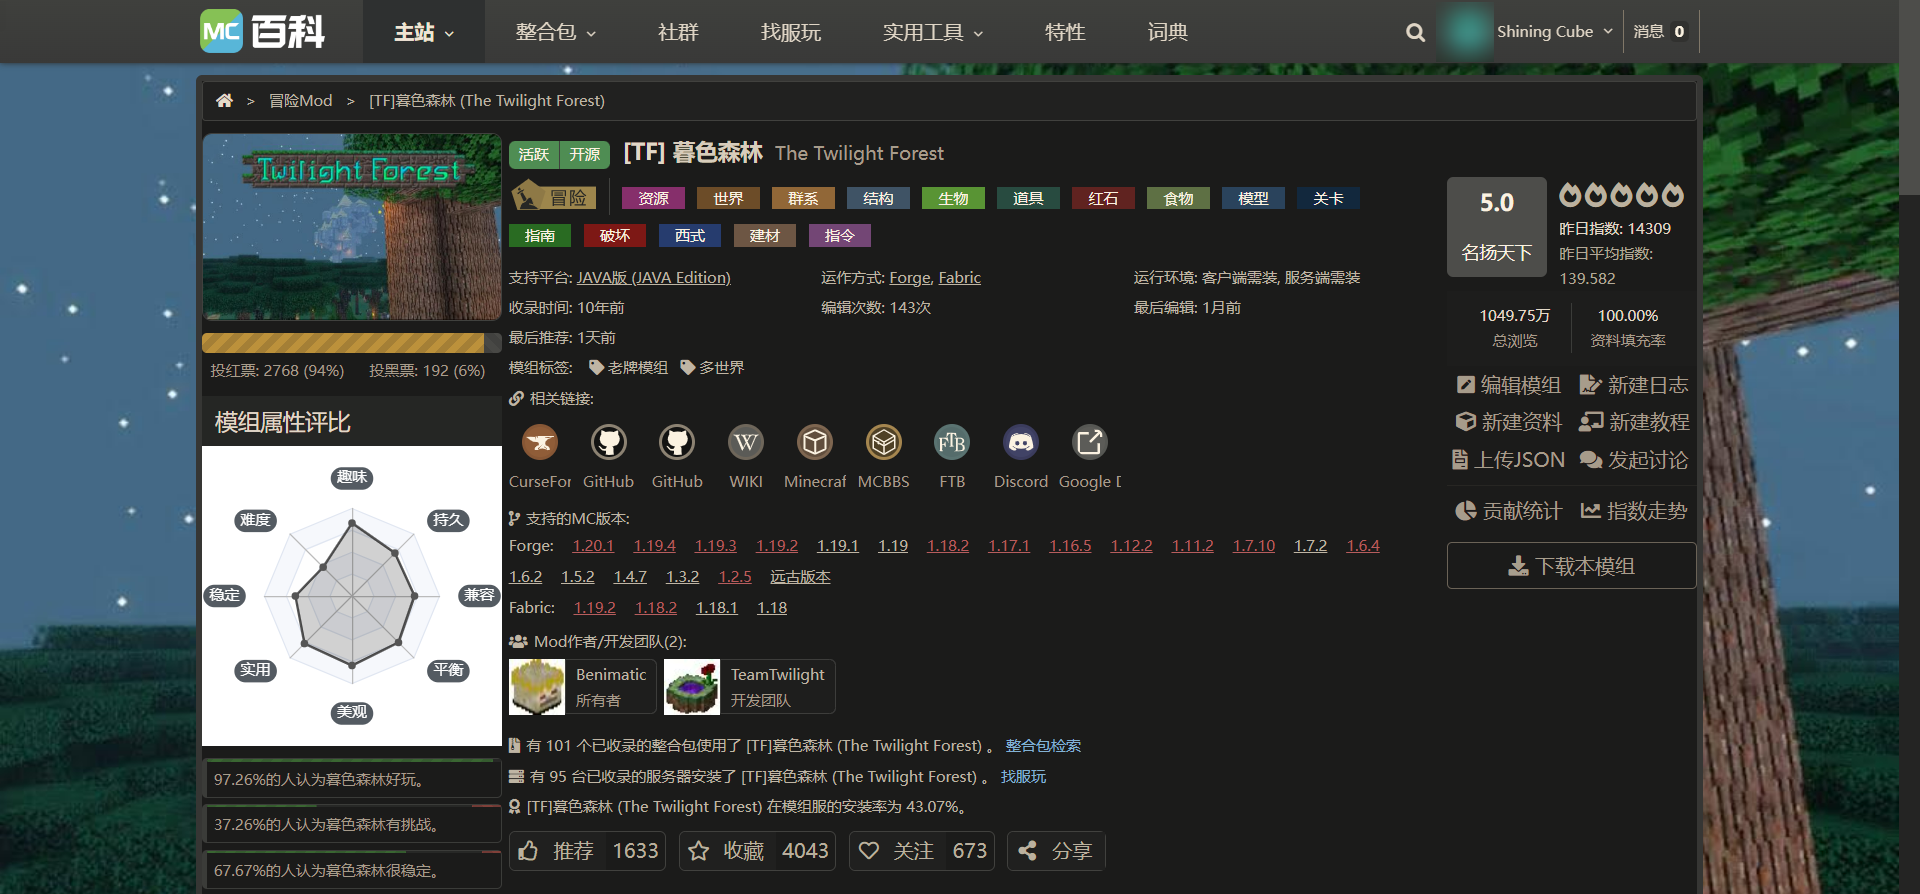Image resolution: width=1920 pixels, height=894 pixels.
Task: Open the 词典 nav item
Action: (x=1167, y=32)
